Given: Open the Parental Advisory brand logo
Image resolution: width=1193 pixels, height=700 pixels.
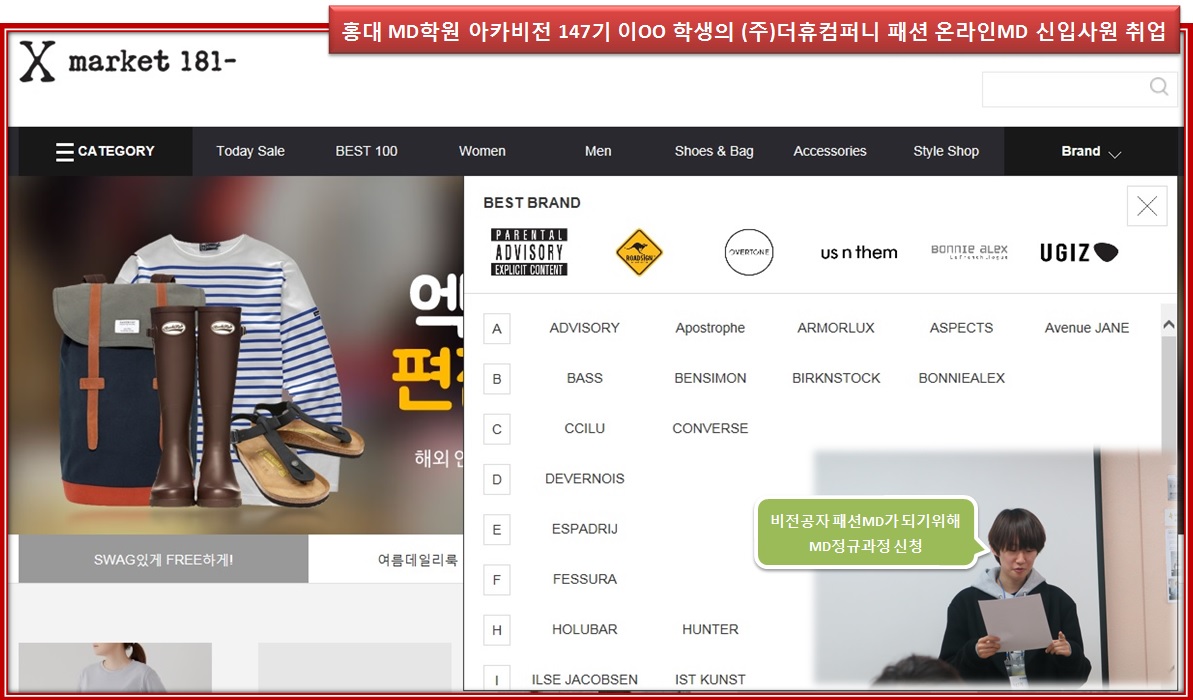Looking at the screenshot, I should [529, 252].
